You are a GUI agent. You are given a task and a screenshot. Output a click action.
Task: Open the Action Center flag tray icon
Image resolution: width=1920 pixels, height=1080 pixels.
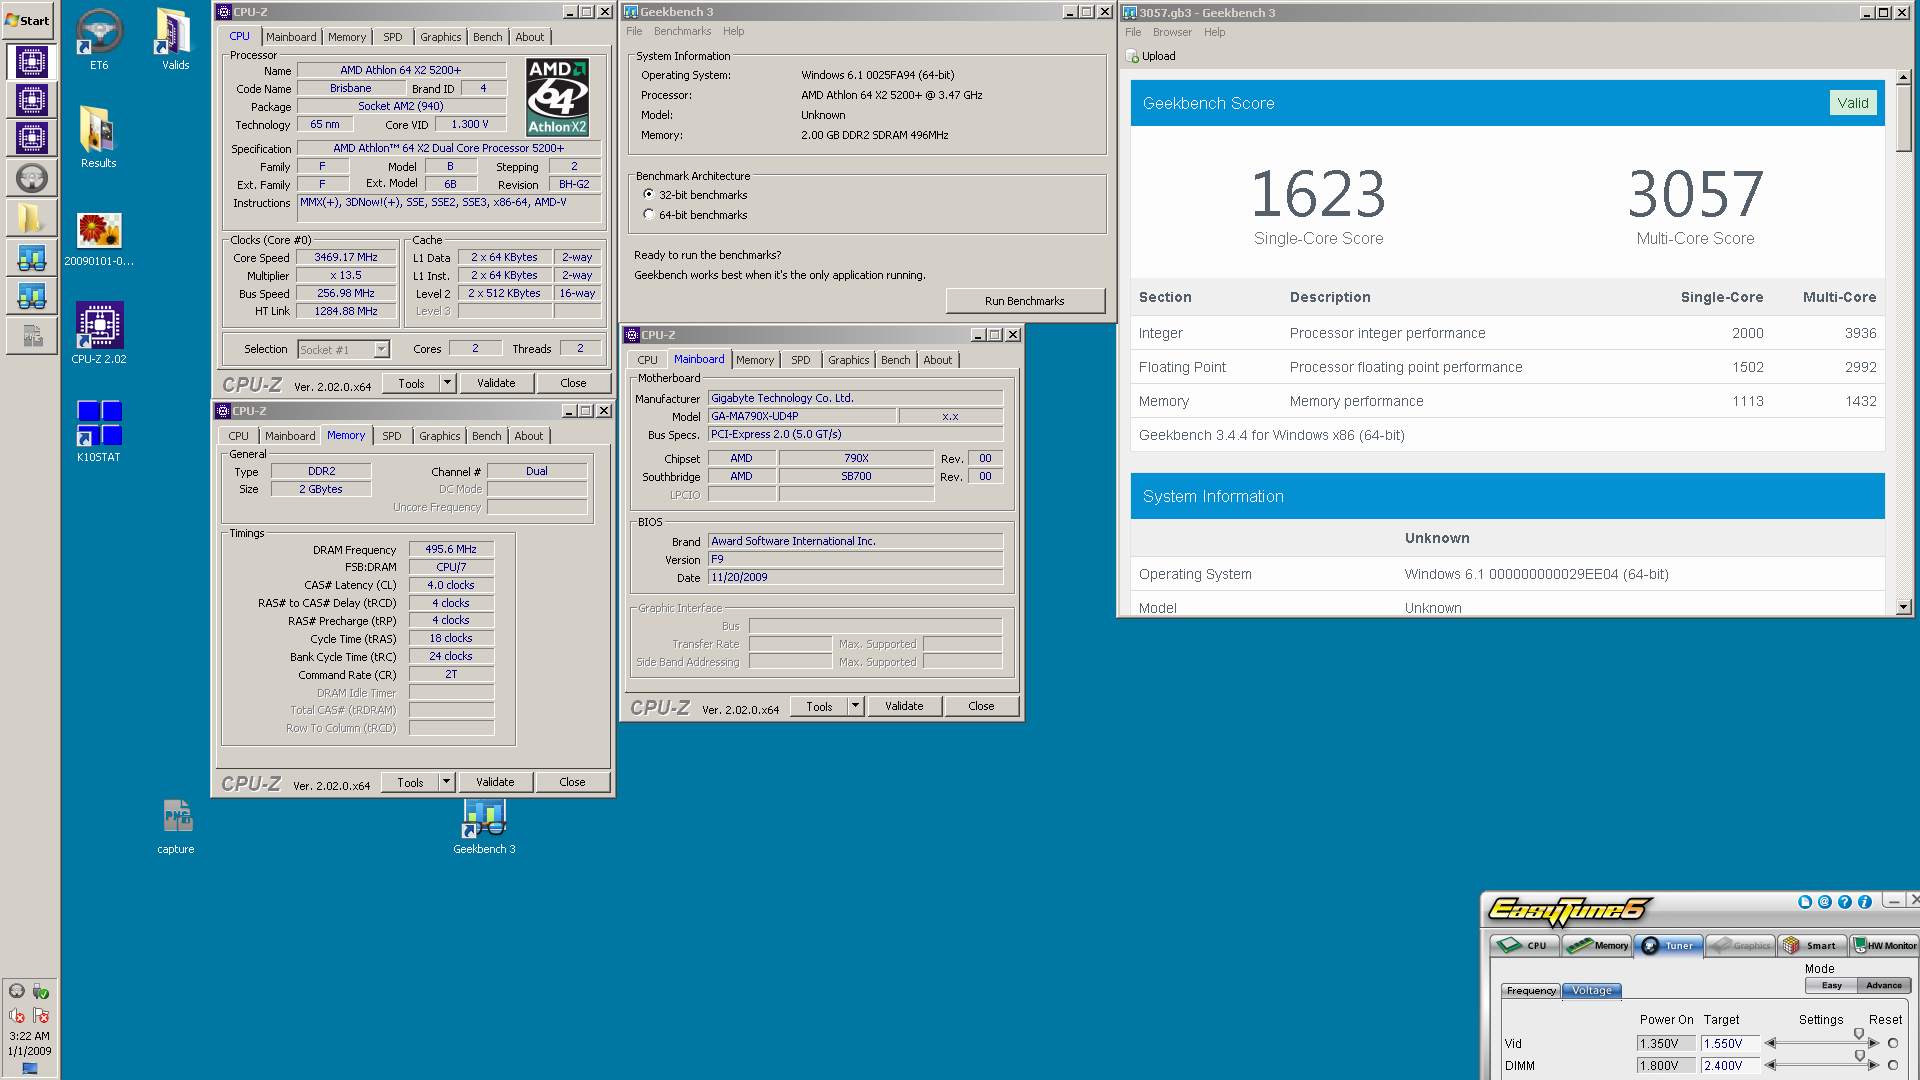click(41, 1015)
